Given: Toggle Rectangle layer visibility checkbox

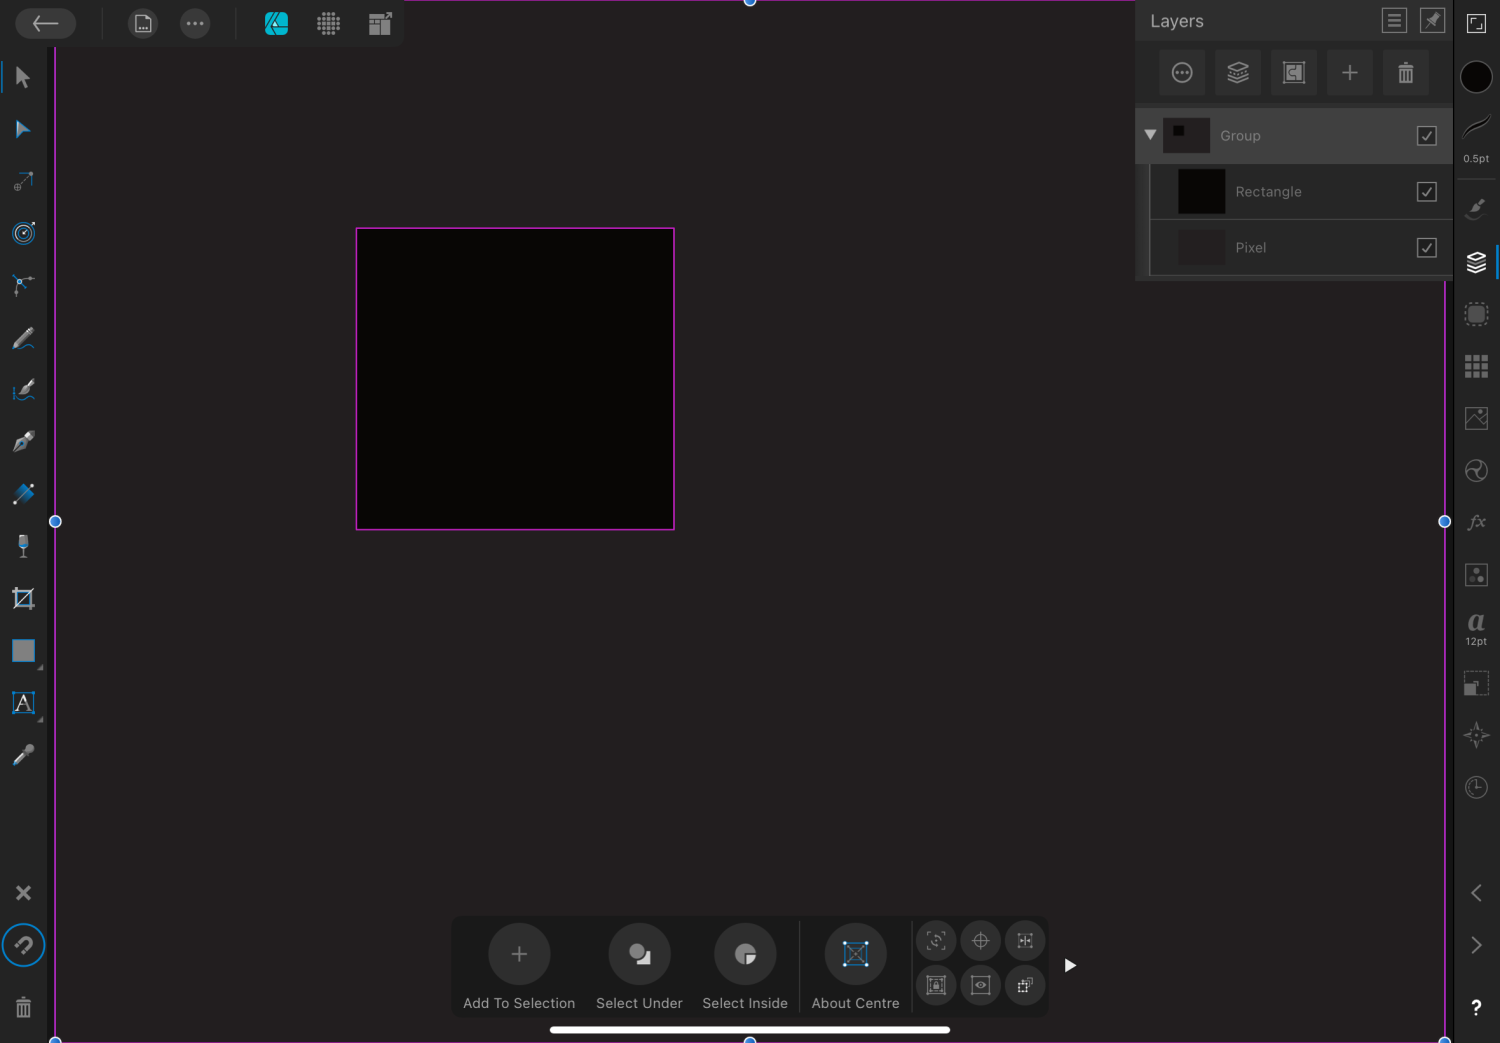Looking at the screenshot, I should click(x=1427, y=191).
